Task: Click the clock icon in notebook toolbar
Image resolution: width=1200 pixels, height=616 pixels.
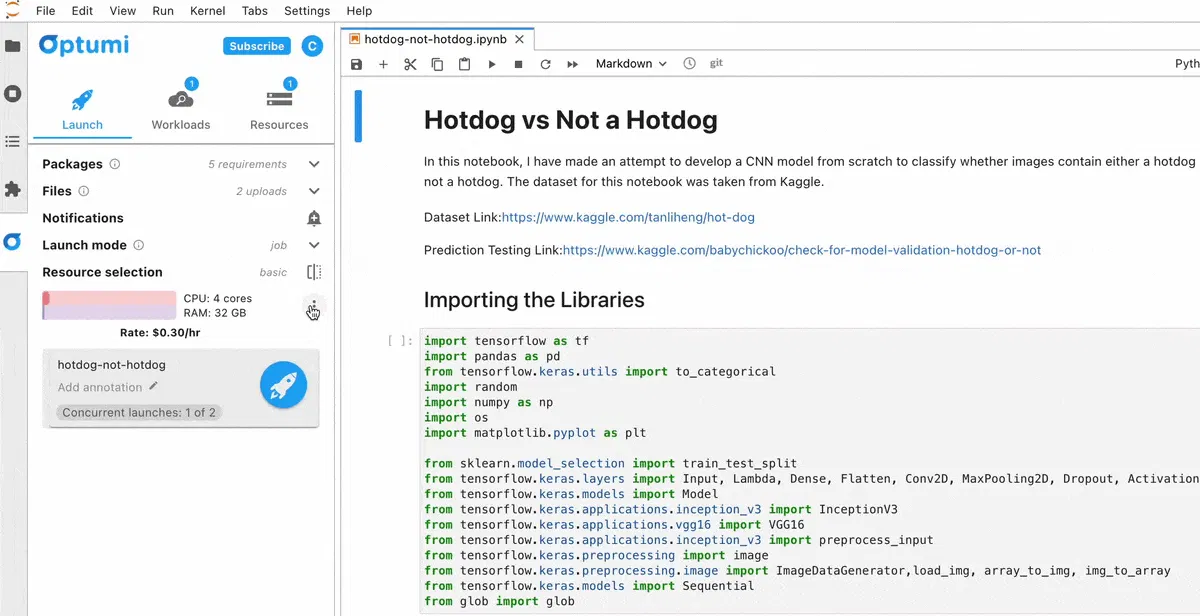Action: 689,64
